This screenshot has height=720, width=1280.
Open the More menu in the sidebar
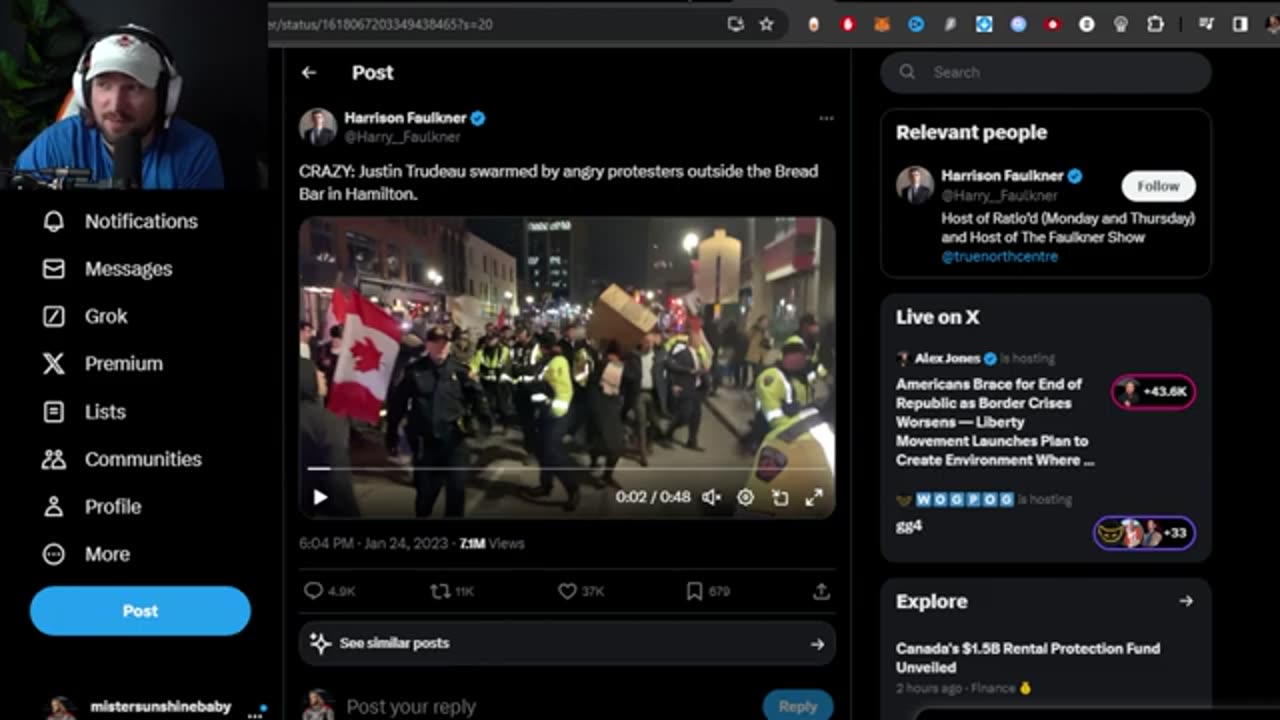(x=86, y=554)
